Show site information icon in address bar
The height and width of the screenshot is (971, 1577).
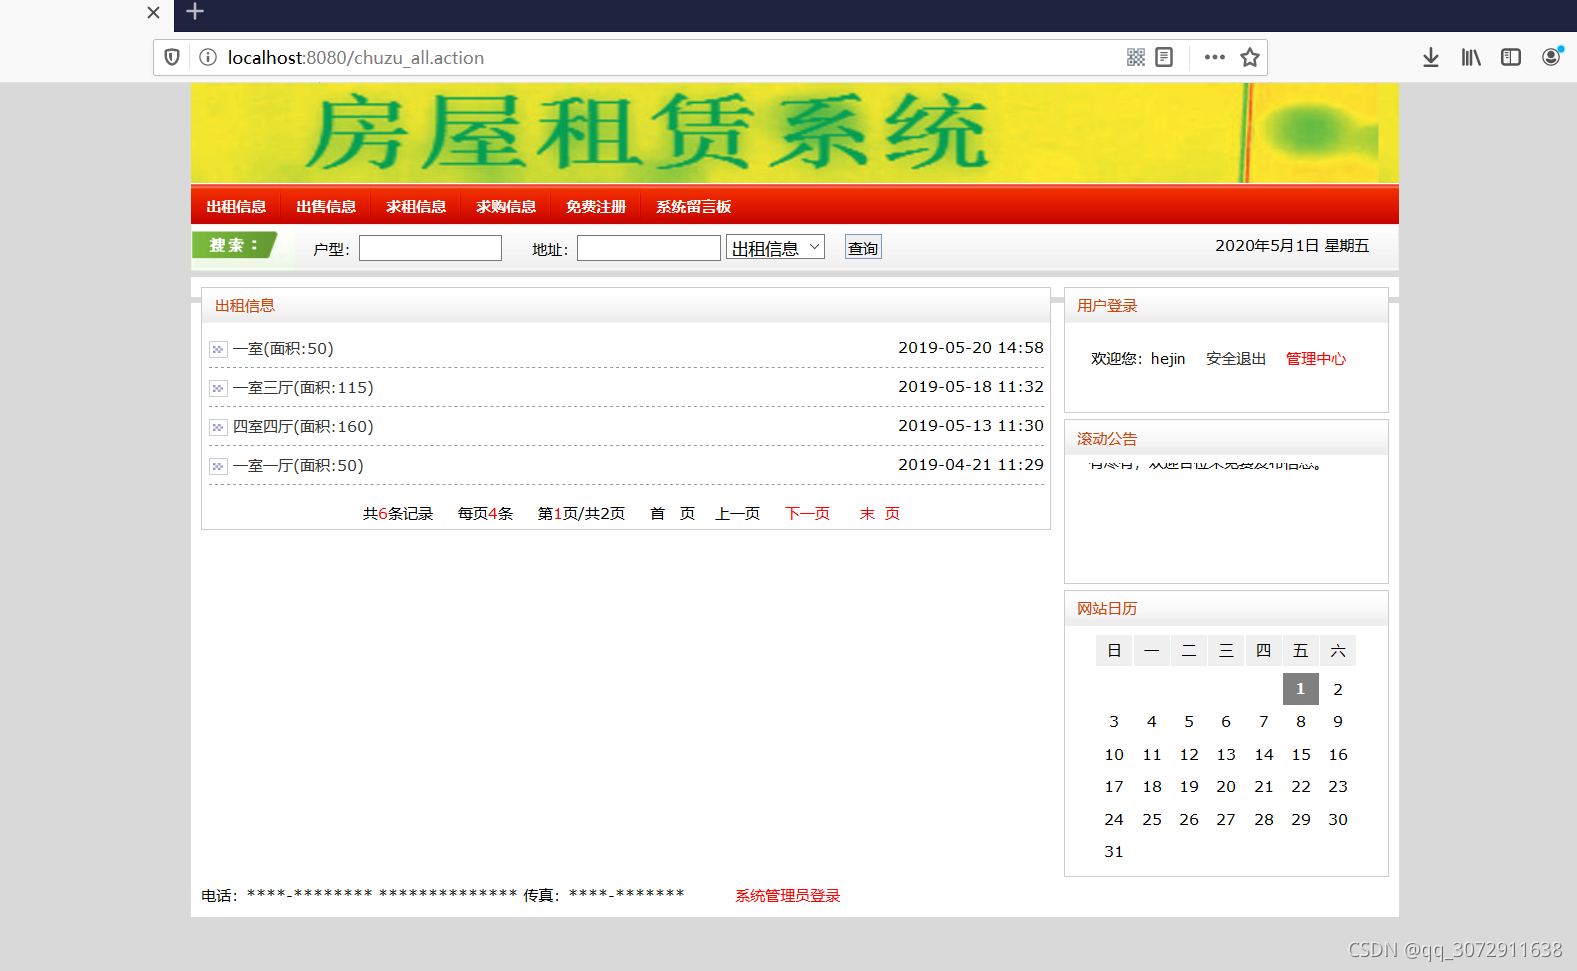point(208,57)
